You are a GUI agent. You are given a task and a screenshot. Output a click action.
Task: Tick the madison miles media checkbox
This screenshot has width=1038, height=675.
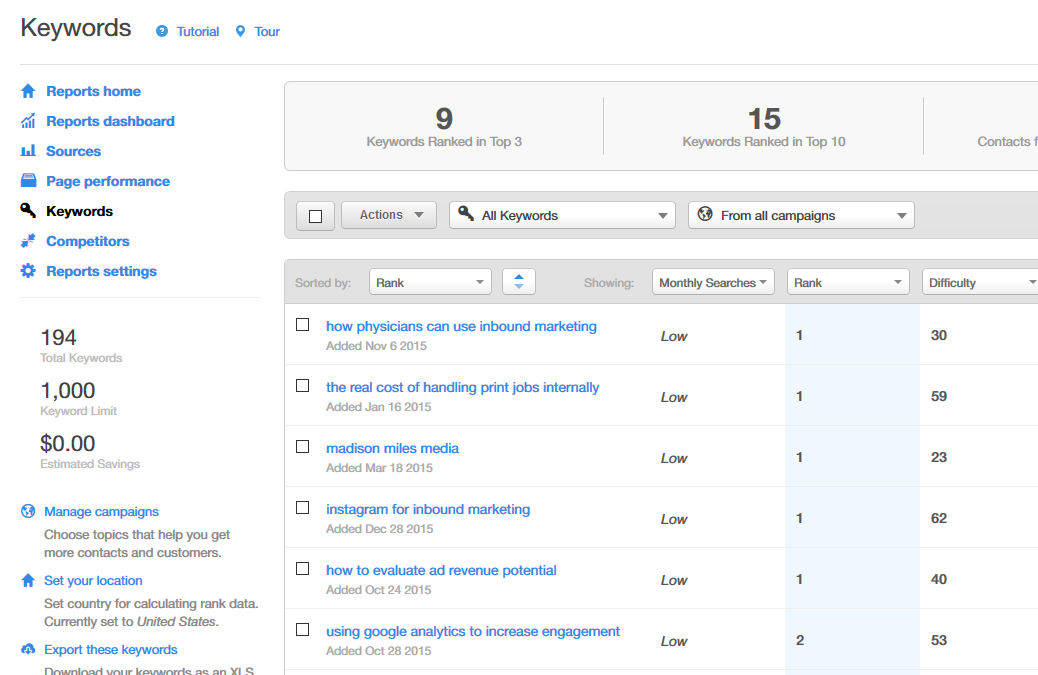pyautogui.click(x=303, y=447)
